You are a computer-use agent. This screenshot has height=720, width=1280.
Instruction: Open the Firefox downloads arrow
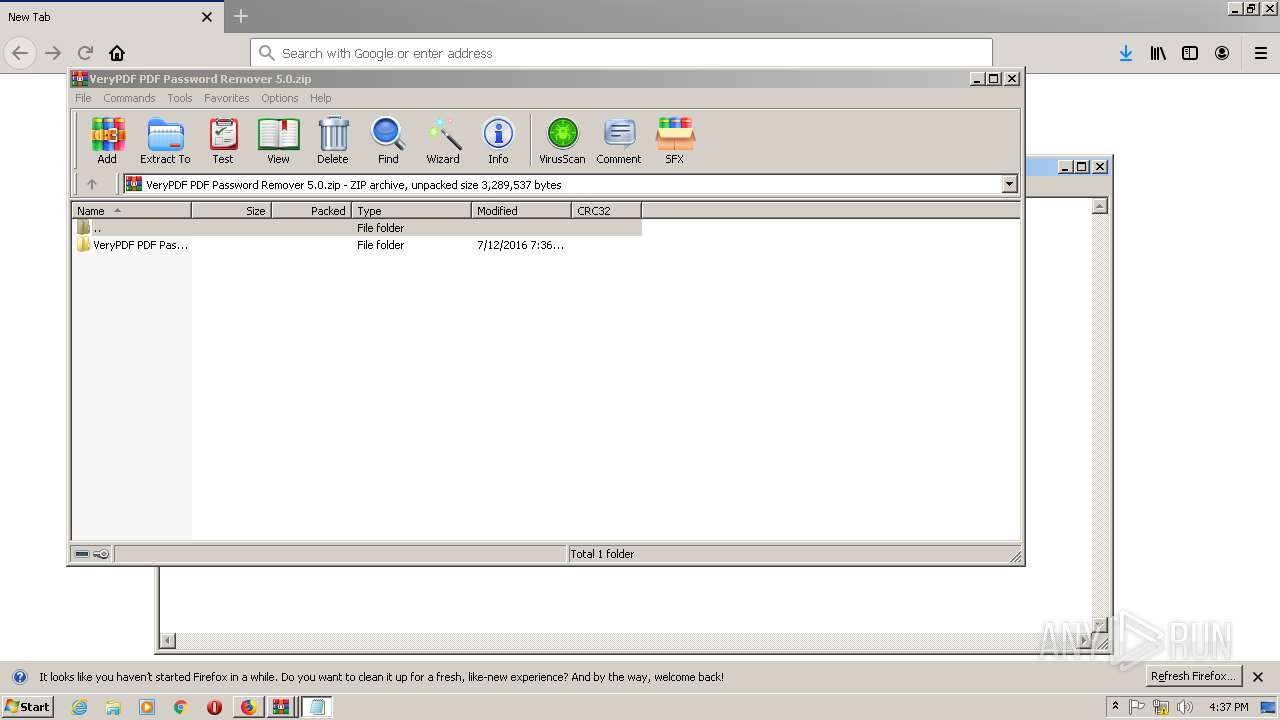click(x=1126, y=53)
